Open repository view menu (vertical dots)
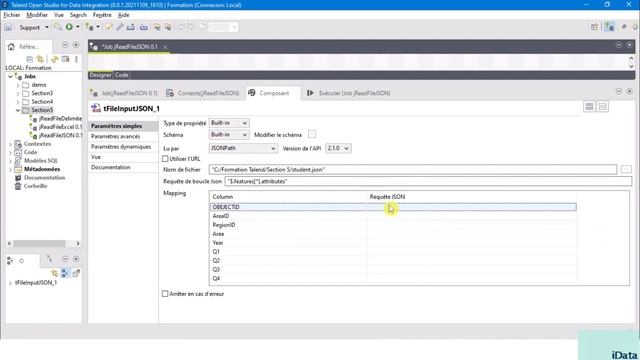The height and width of the screenshot is (360, 640). click(x=76, y=59)
